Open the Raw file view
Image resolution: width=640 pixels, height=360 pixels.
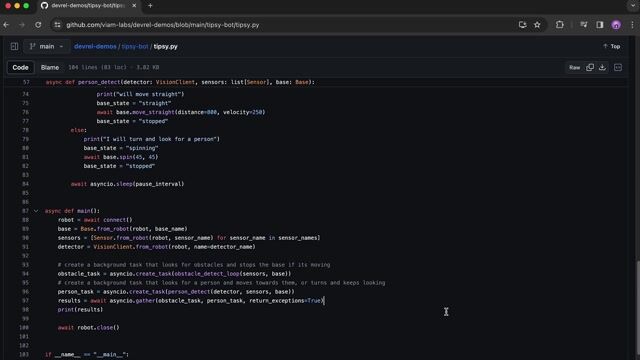pyautogui.click(x=574, y=67)
